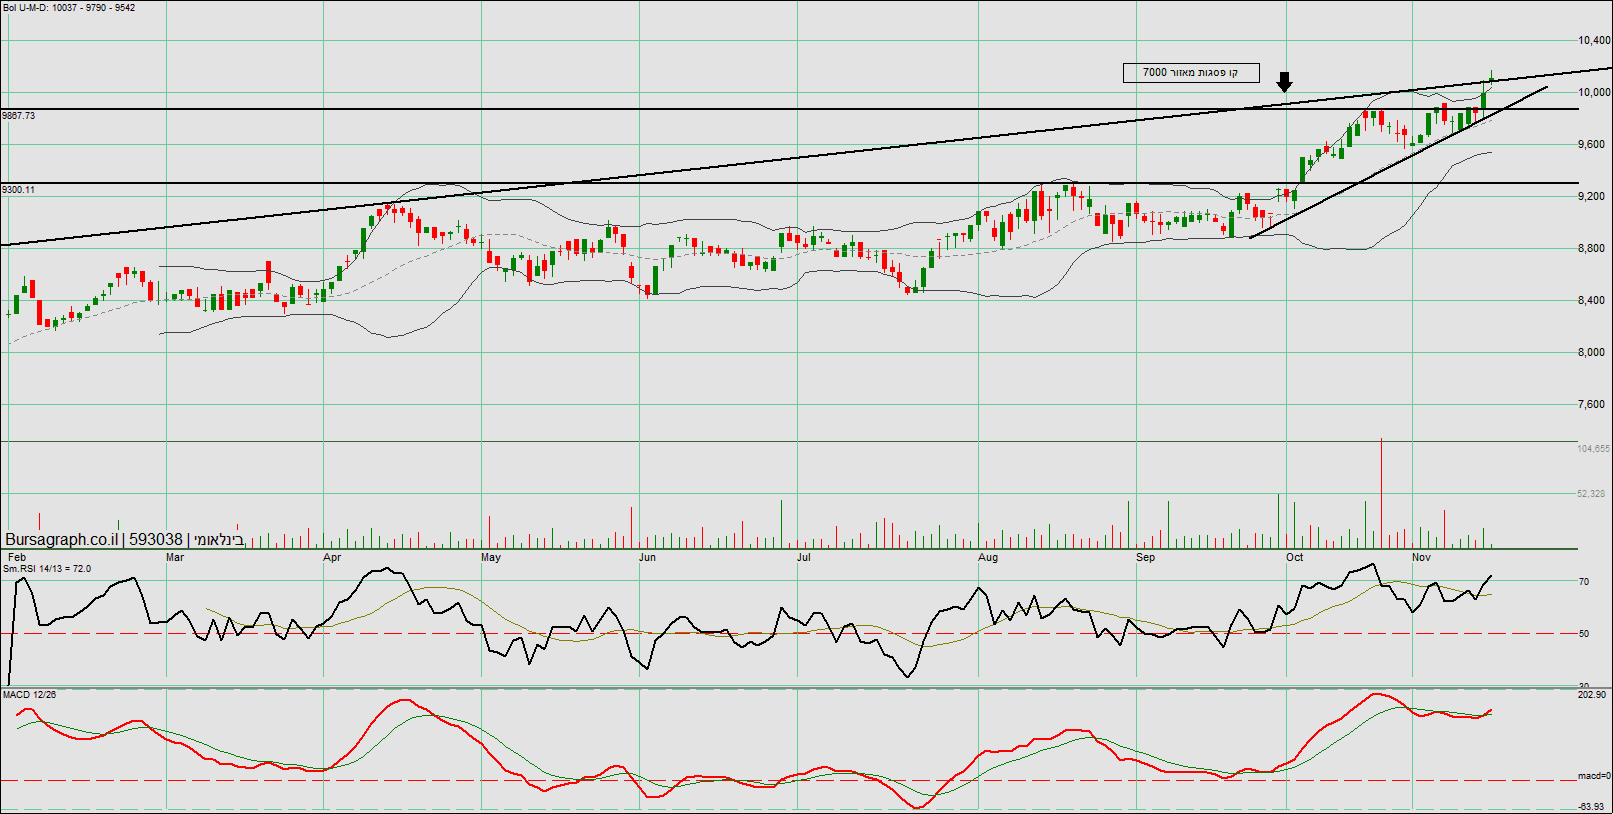Click the tallest volume bar in October
This screenshot has width=1613, height=814.
click(1381, 492)
